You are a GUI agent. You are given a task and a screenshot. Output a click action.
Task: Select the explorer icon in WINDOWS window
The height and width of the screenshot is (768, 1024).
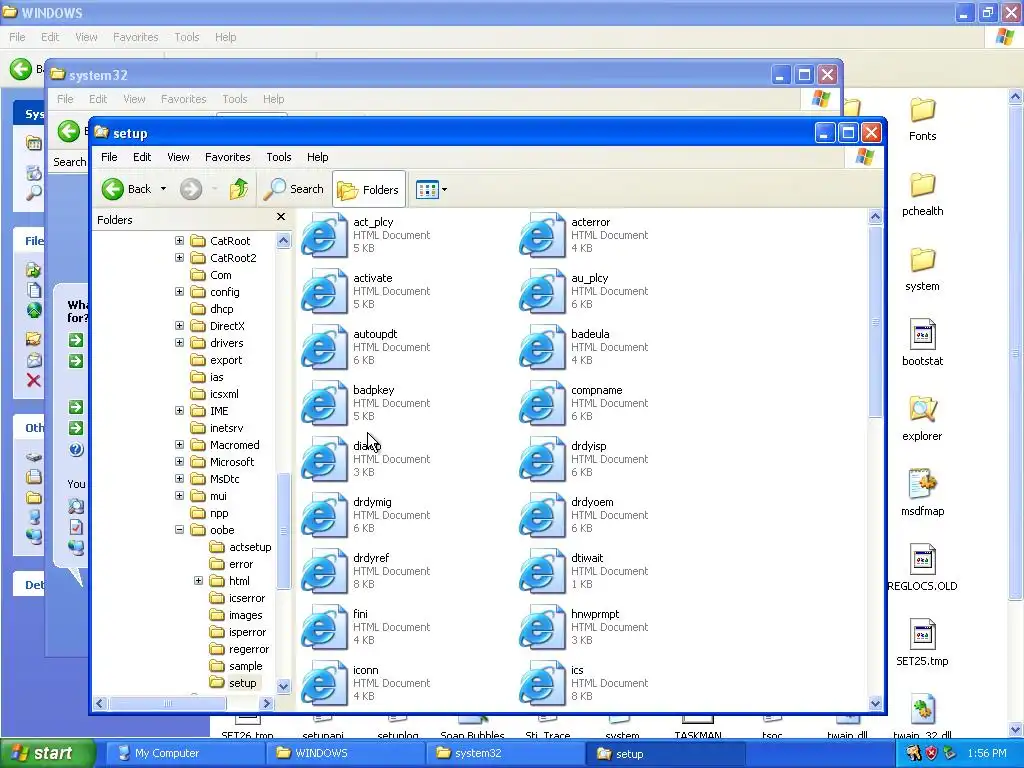(x=922, y=419)
